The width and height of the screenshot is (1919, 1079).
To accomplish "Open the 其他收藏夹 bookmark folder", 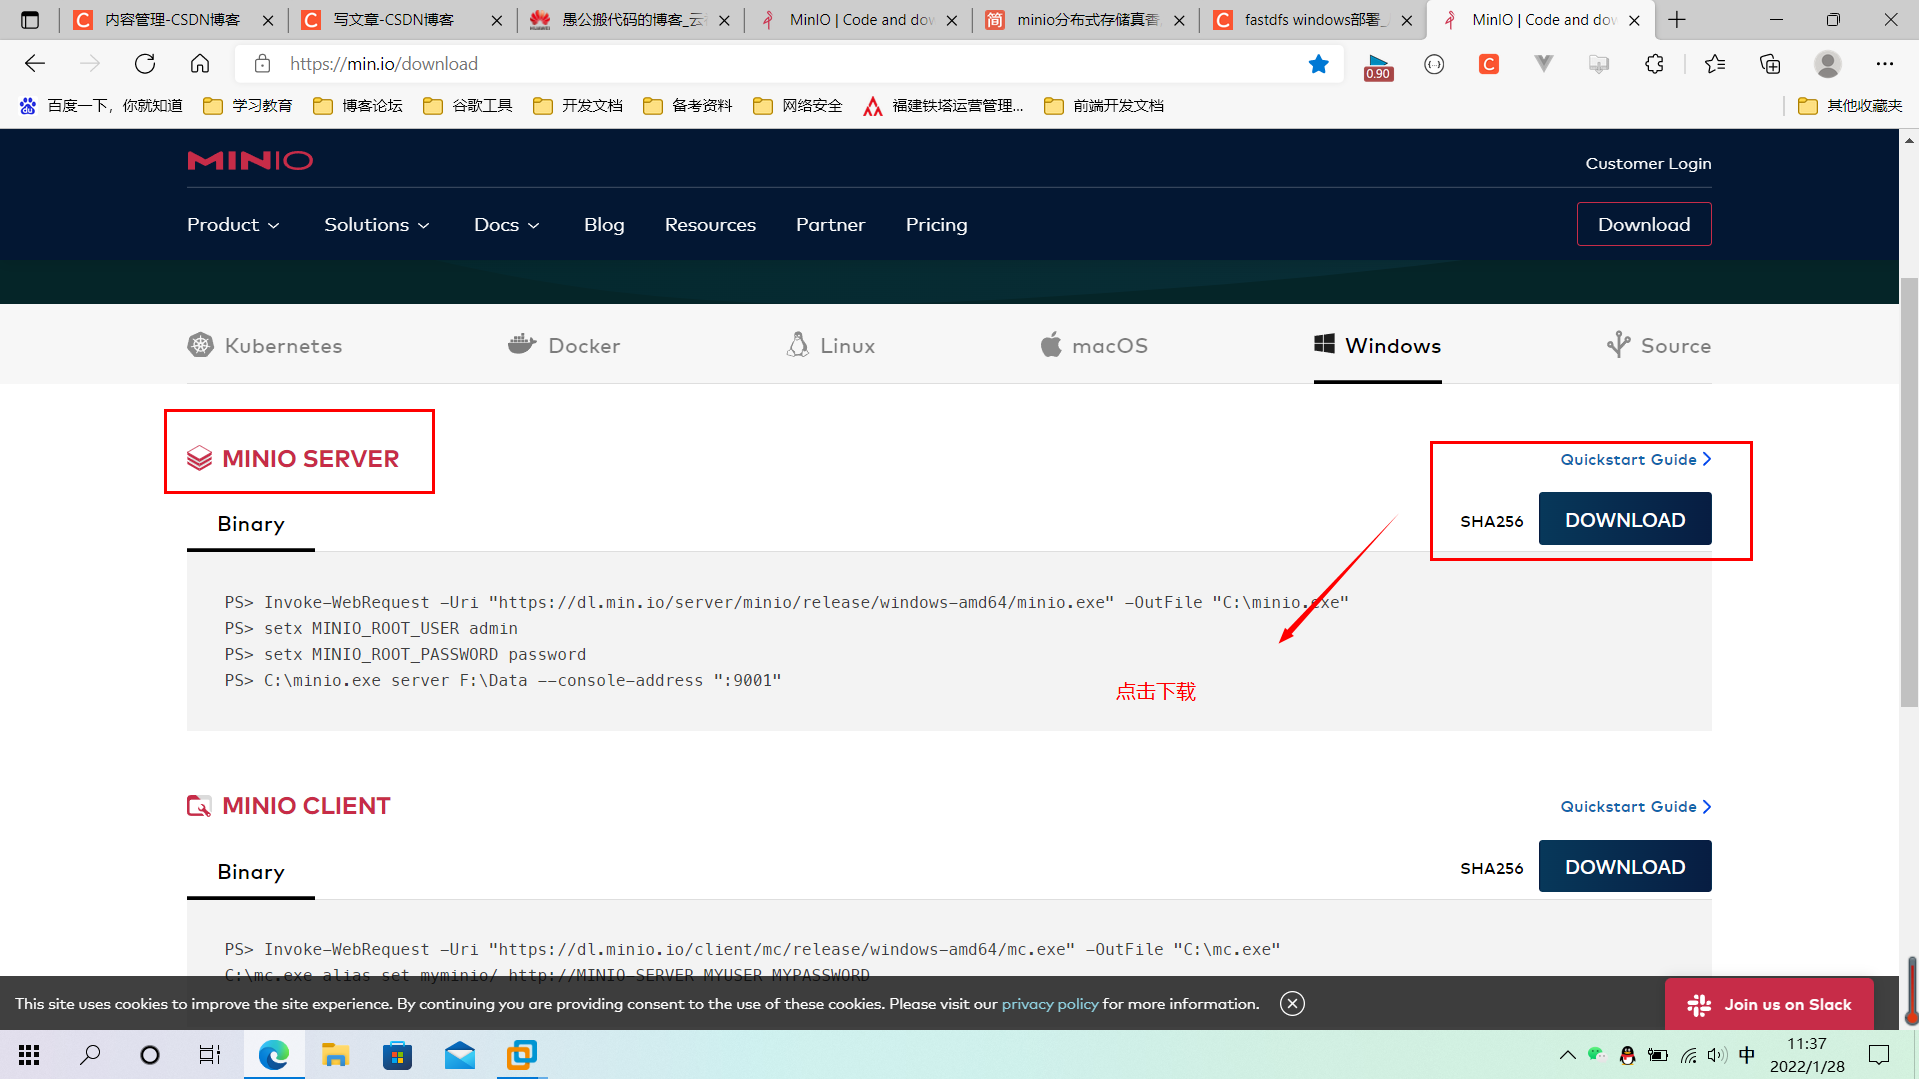I will (1850, 106).
